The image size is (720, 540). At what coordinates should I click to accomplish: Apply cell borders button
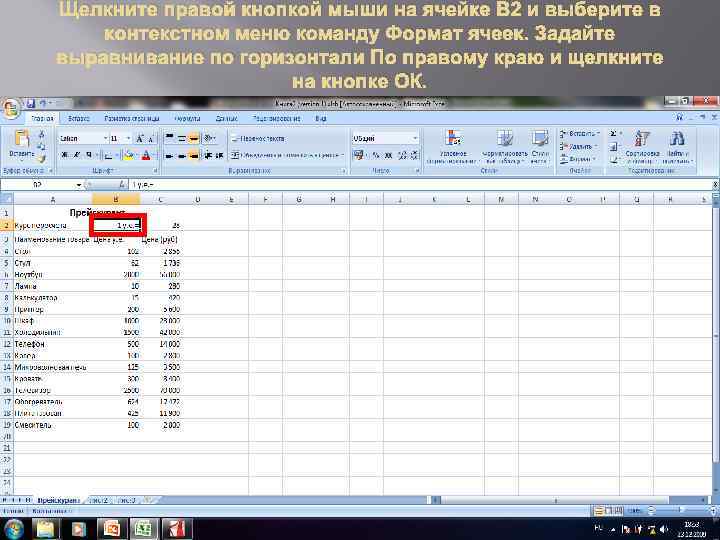(x=107, y=156)
